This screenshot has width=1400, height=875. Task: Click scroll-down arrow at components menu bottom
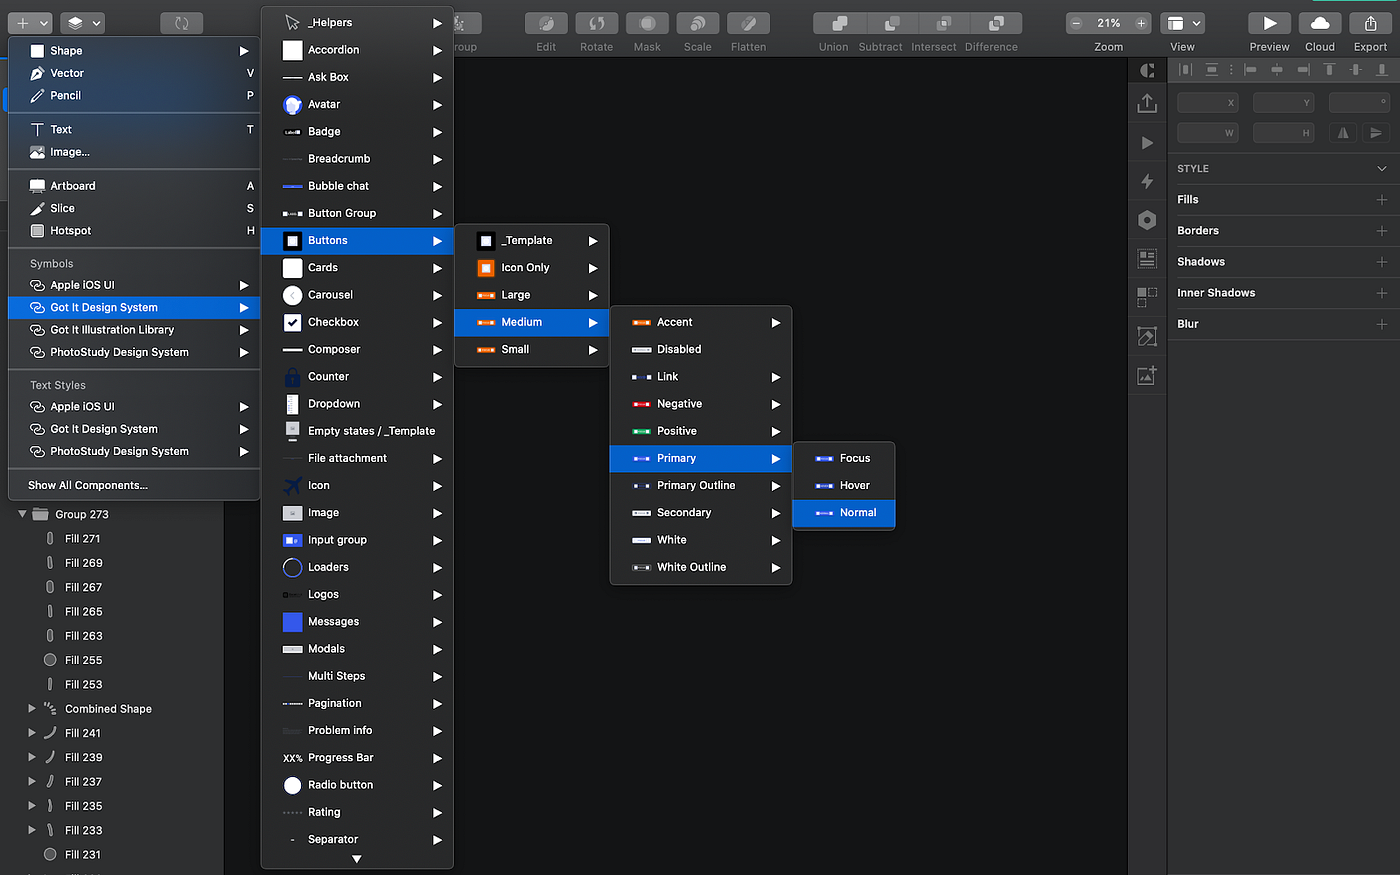coord(357,859)
